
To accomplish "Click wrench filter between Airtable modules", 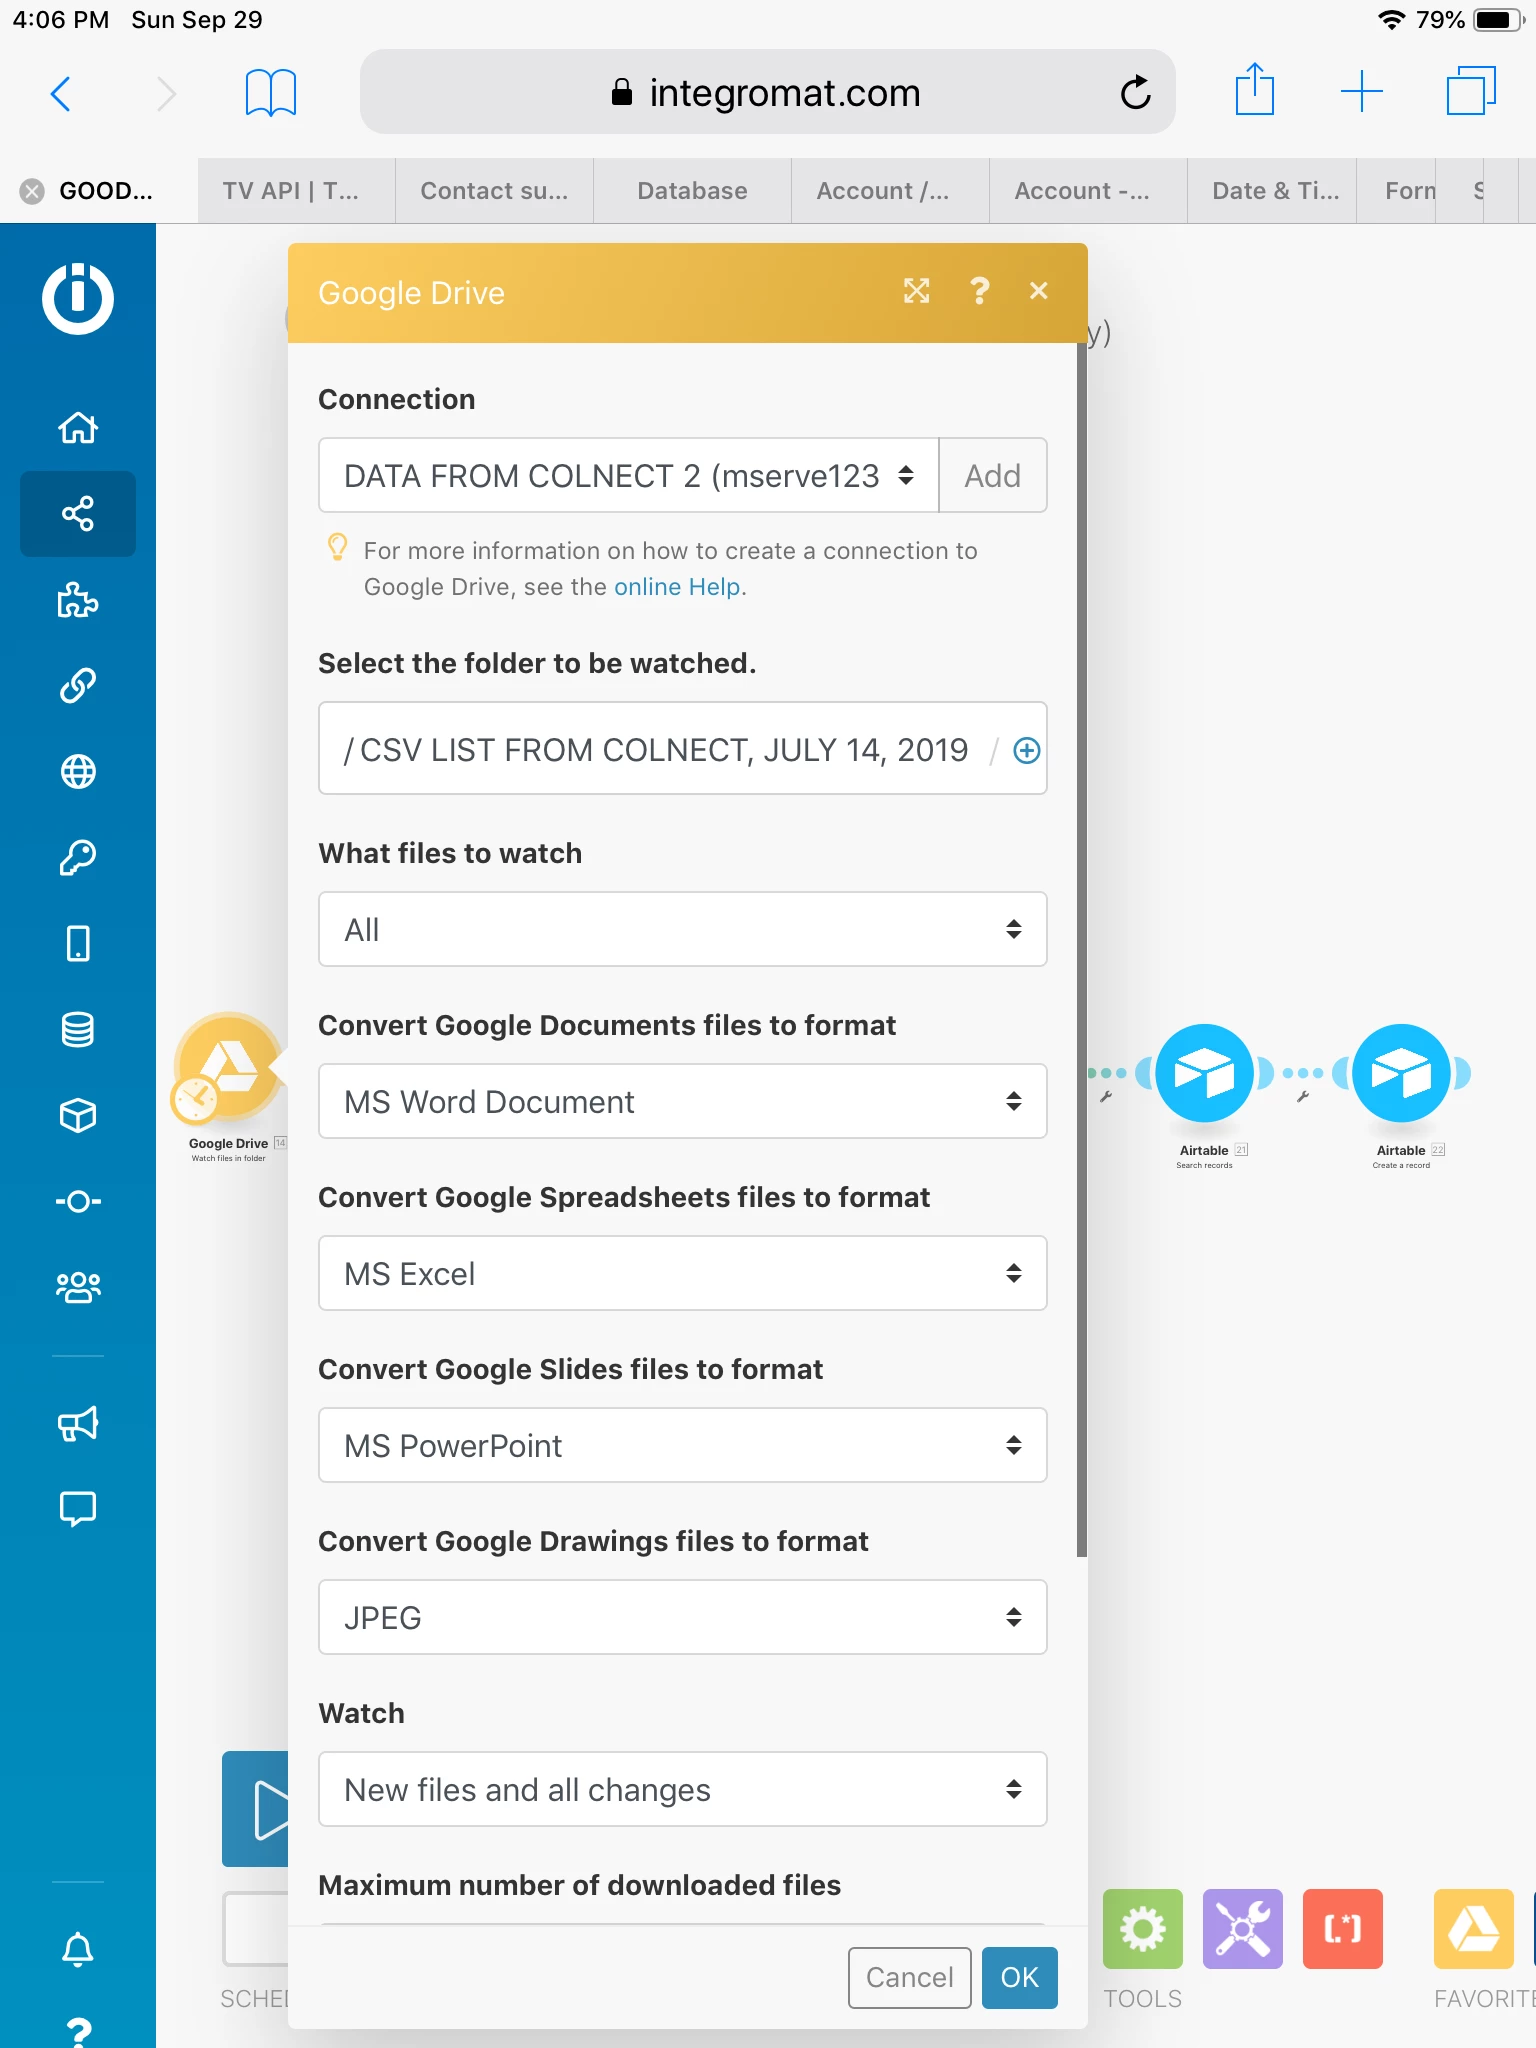I will point(1303,1096).
